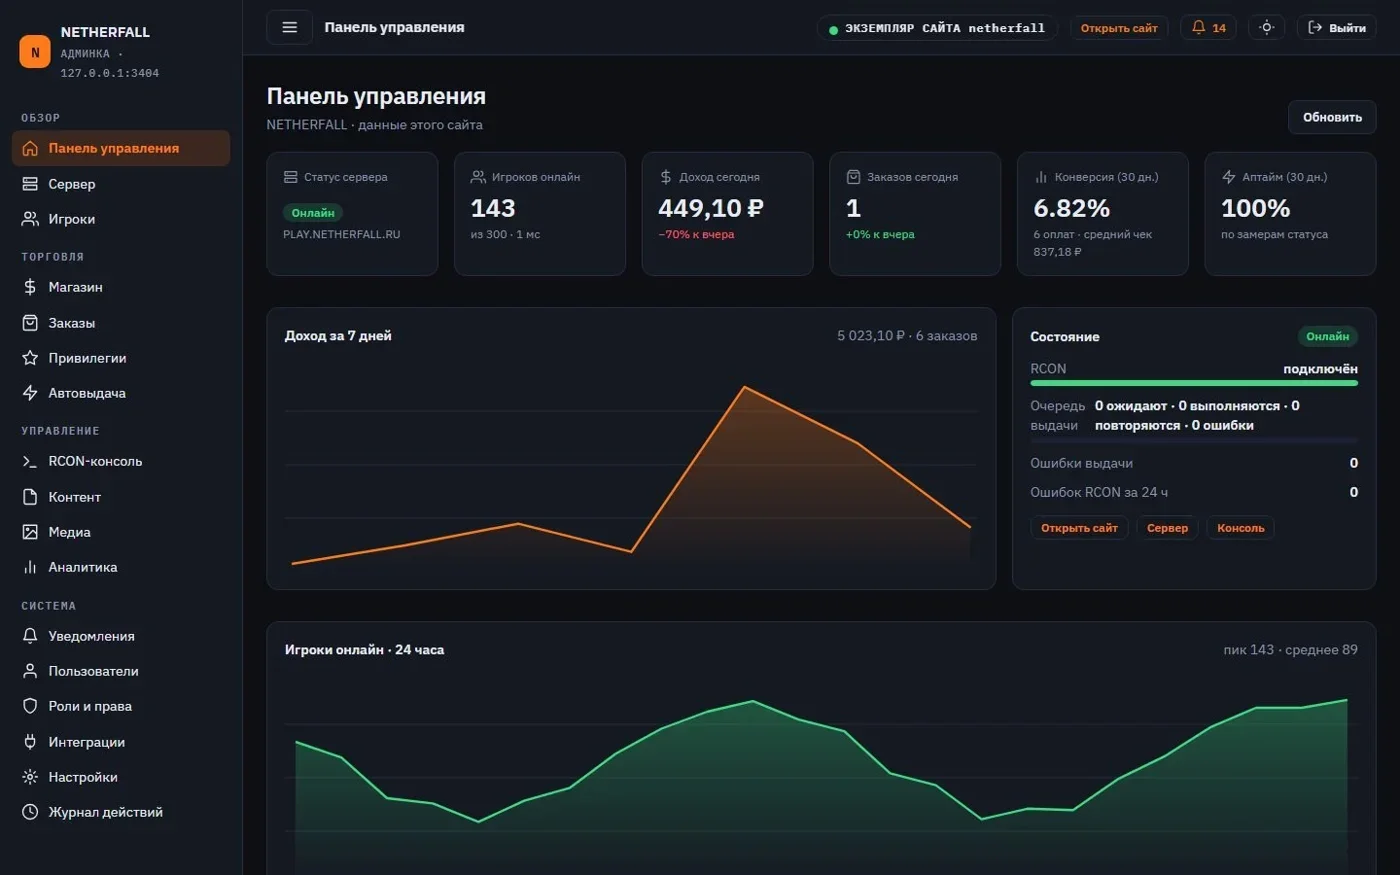Screen dimensions: 1400x875
Task: Click the Аптайм value 100%
Action: point(1255,208)
